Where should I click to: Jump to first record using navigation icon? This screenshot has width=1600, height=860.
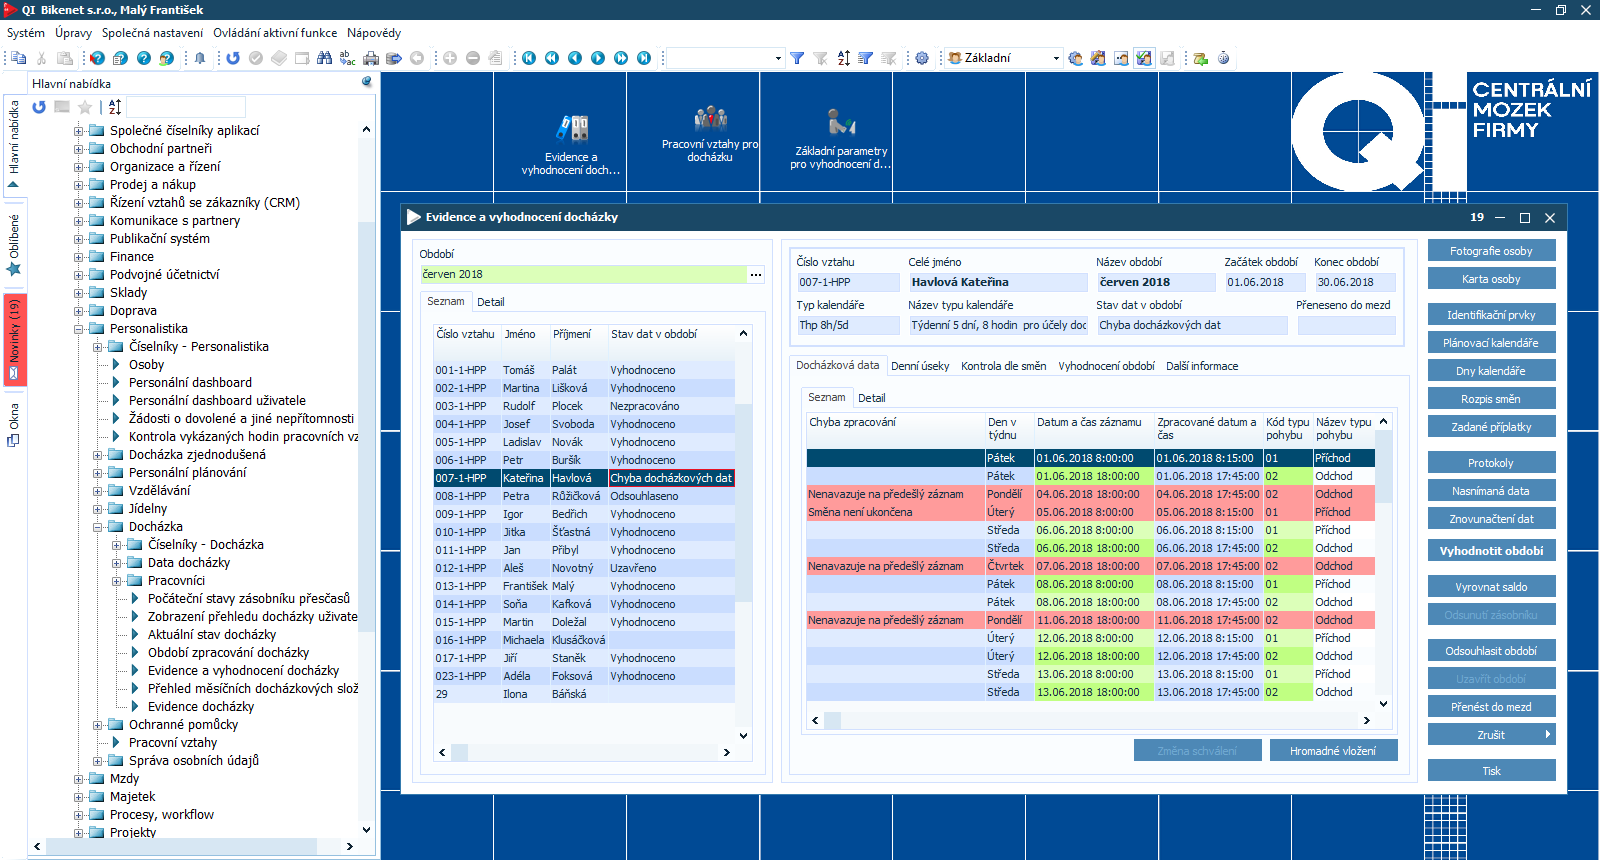pyautogui.click(x=529, y=58)
